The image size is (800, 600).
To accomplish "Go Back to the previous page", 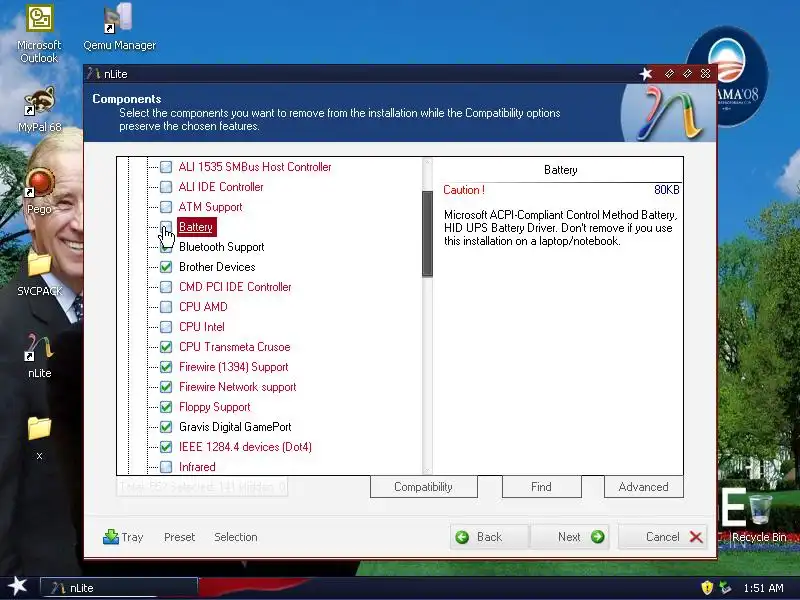I will 489,537.
